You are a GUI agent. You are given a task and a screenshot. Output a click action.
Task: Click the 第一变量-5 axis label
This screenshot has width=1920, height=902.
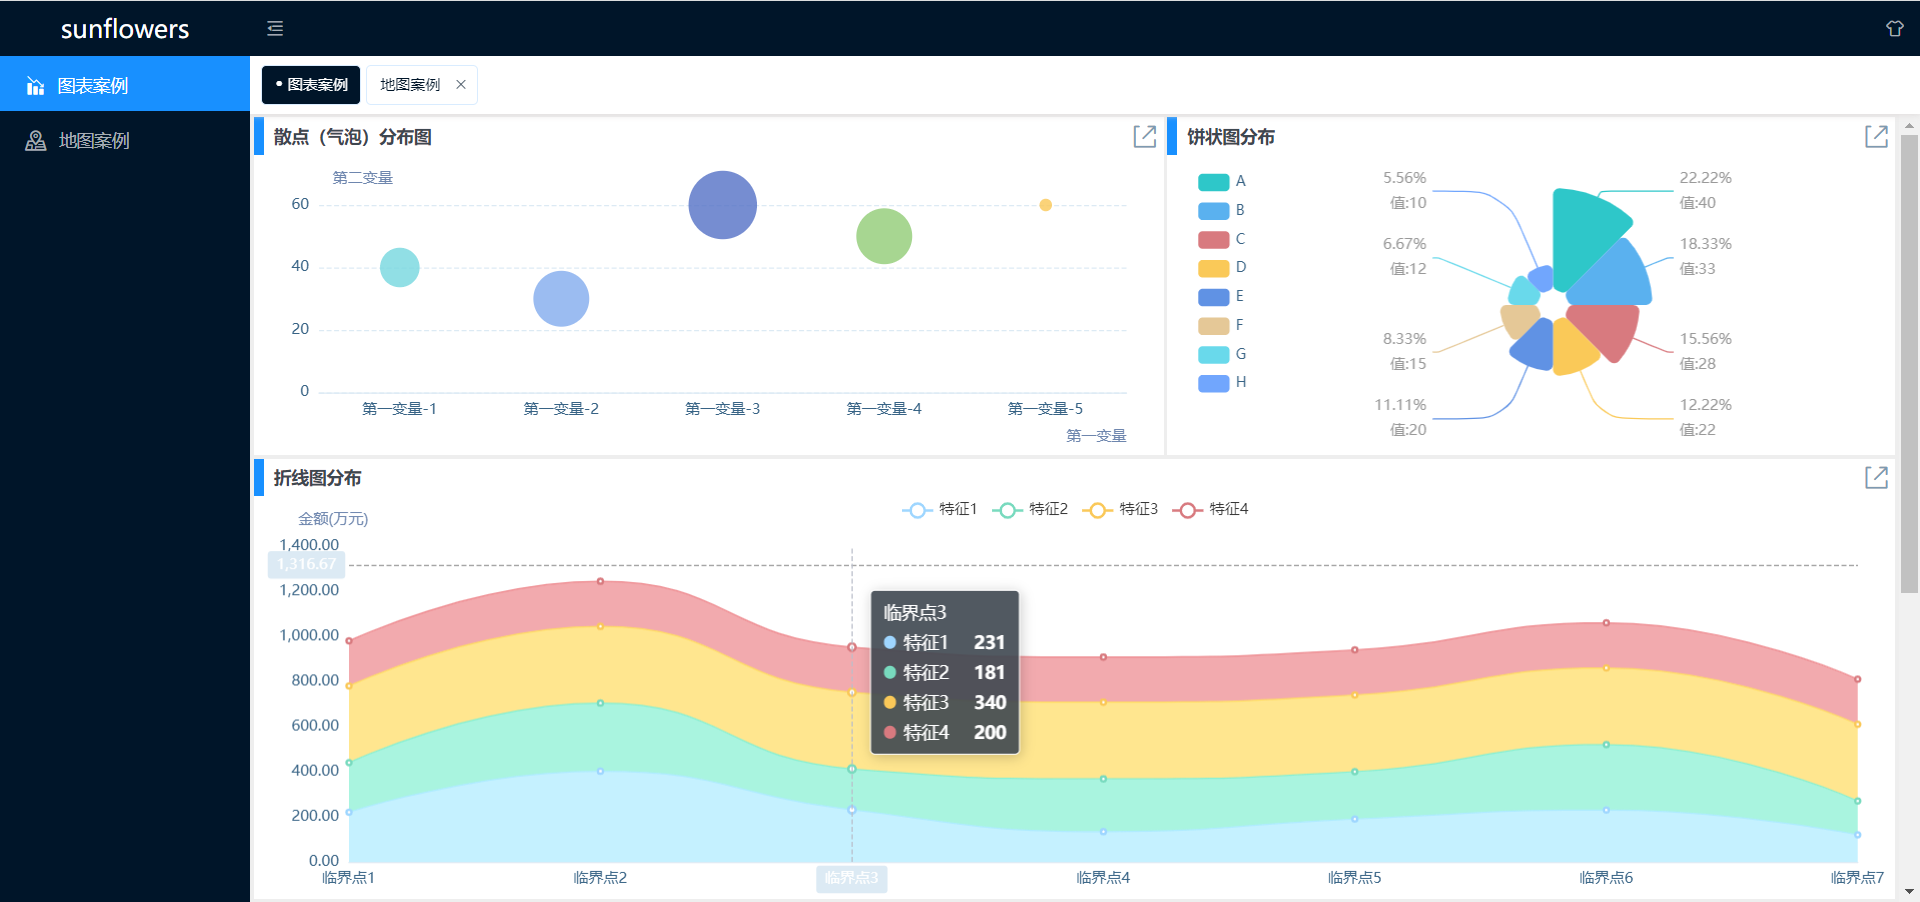coord(1045,409)
